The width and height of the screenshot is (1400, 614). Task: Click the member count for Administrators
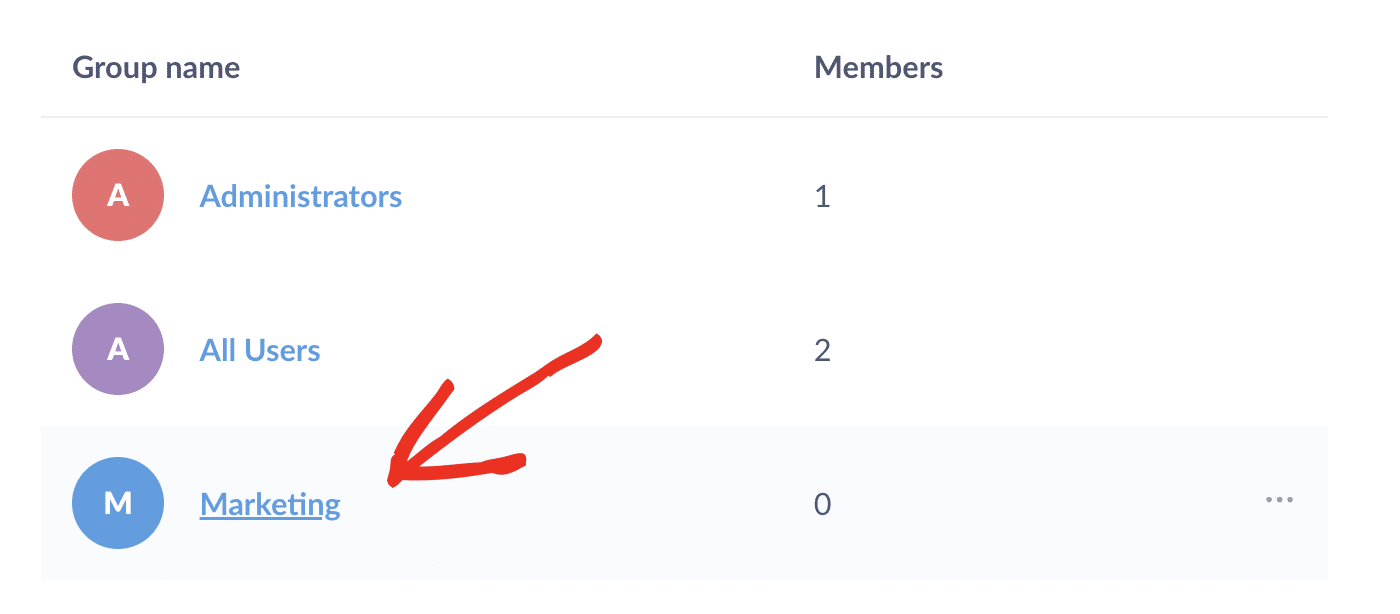pos(823,196)
